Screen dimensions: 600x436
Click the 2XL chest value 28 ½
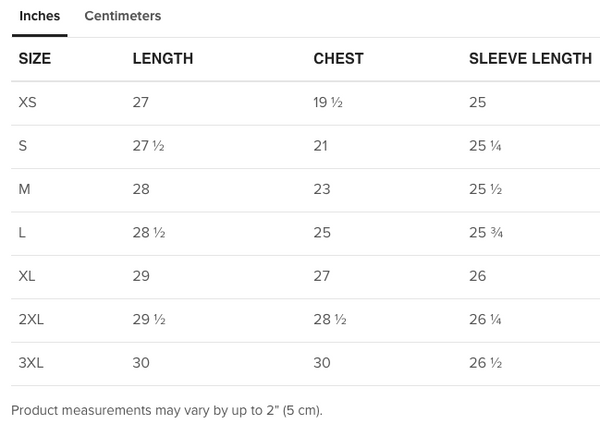(329, 320)
